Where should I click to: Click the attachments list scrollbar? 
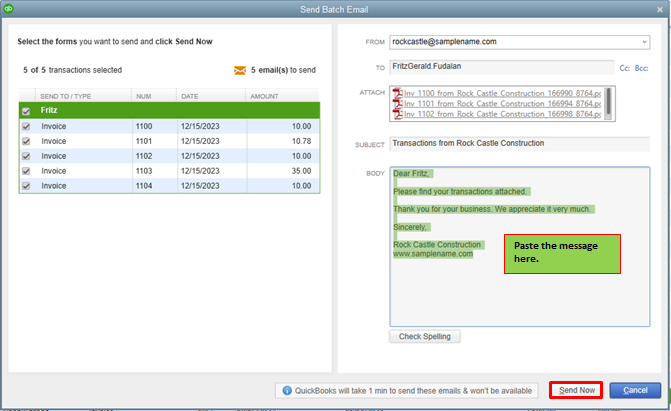[x=609, y=104]
